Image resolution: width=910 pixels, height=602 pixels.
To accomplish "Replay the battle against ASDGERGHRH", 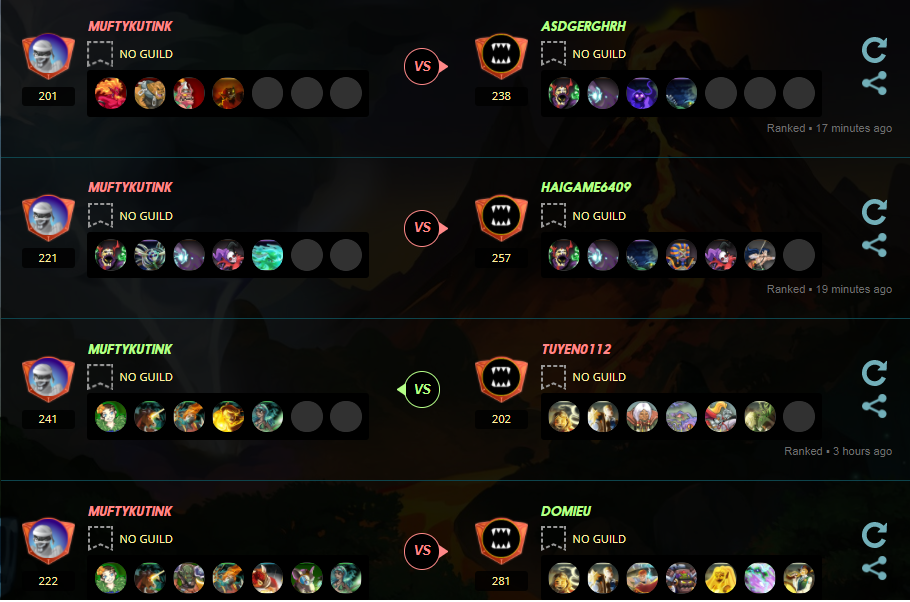I will click(874, 51).
